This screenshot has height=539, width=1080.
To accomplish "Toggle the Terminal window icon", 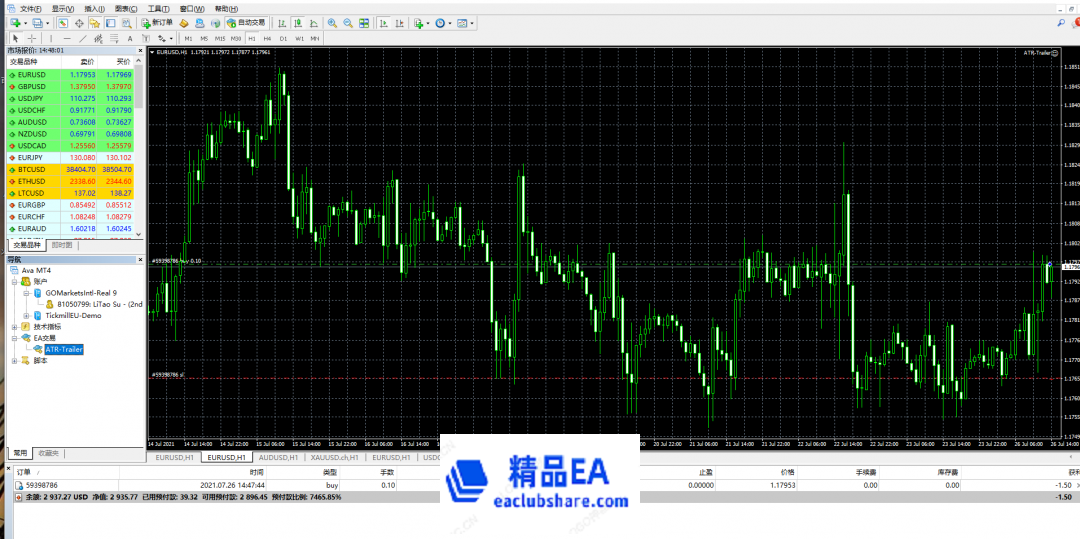I will click(x=110, y=23).
